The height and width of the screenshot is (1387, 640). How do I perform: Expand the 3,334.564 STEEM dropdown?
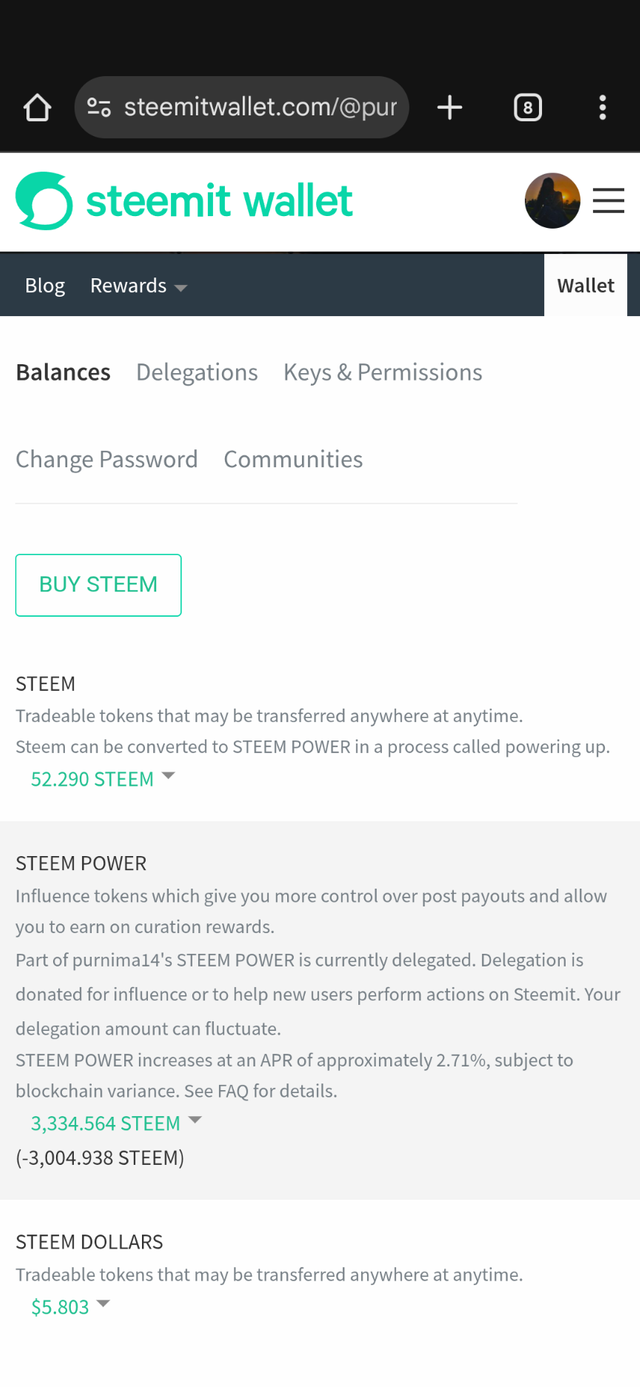(x=116, y=1123)
